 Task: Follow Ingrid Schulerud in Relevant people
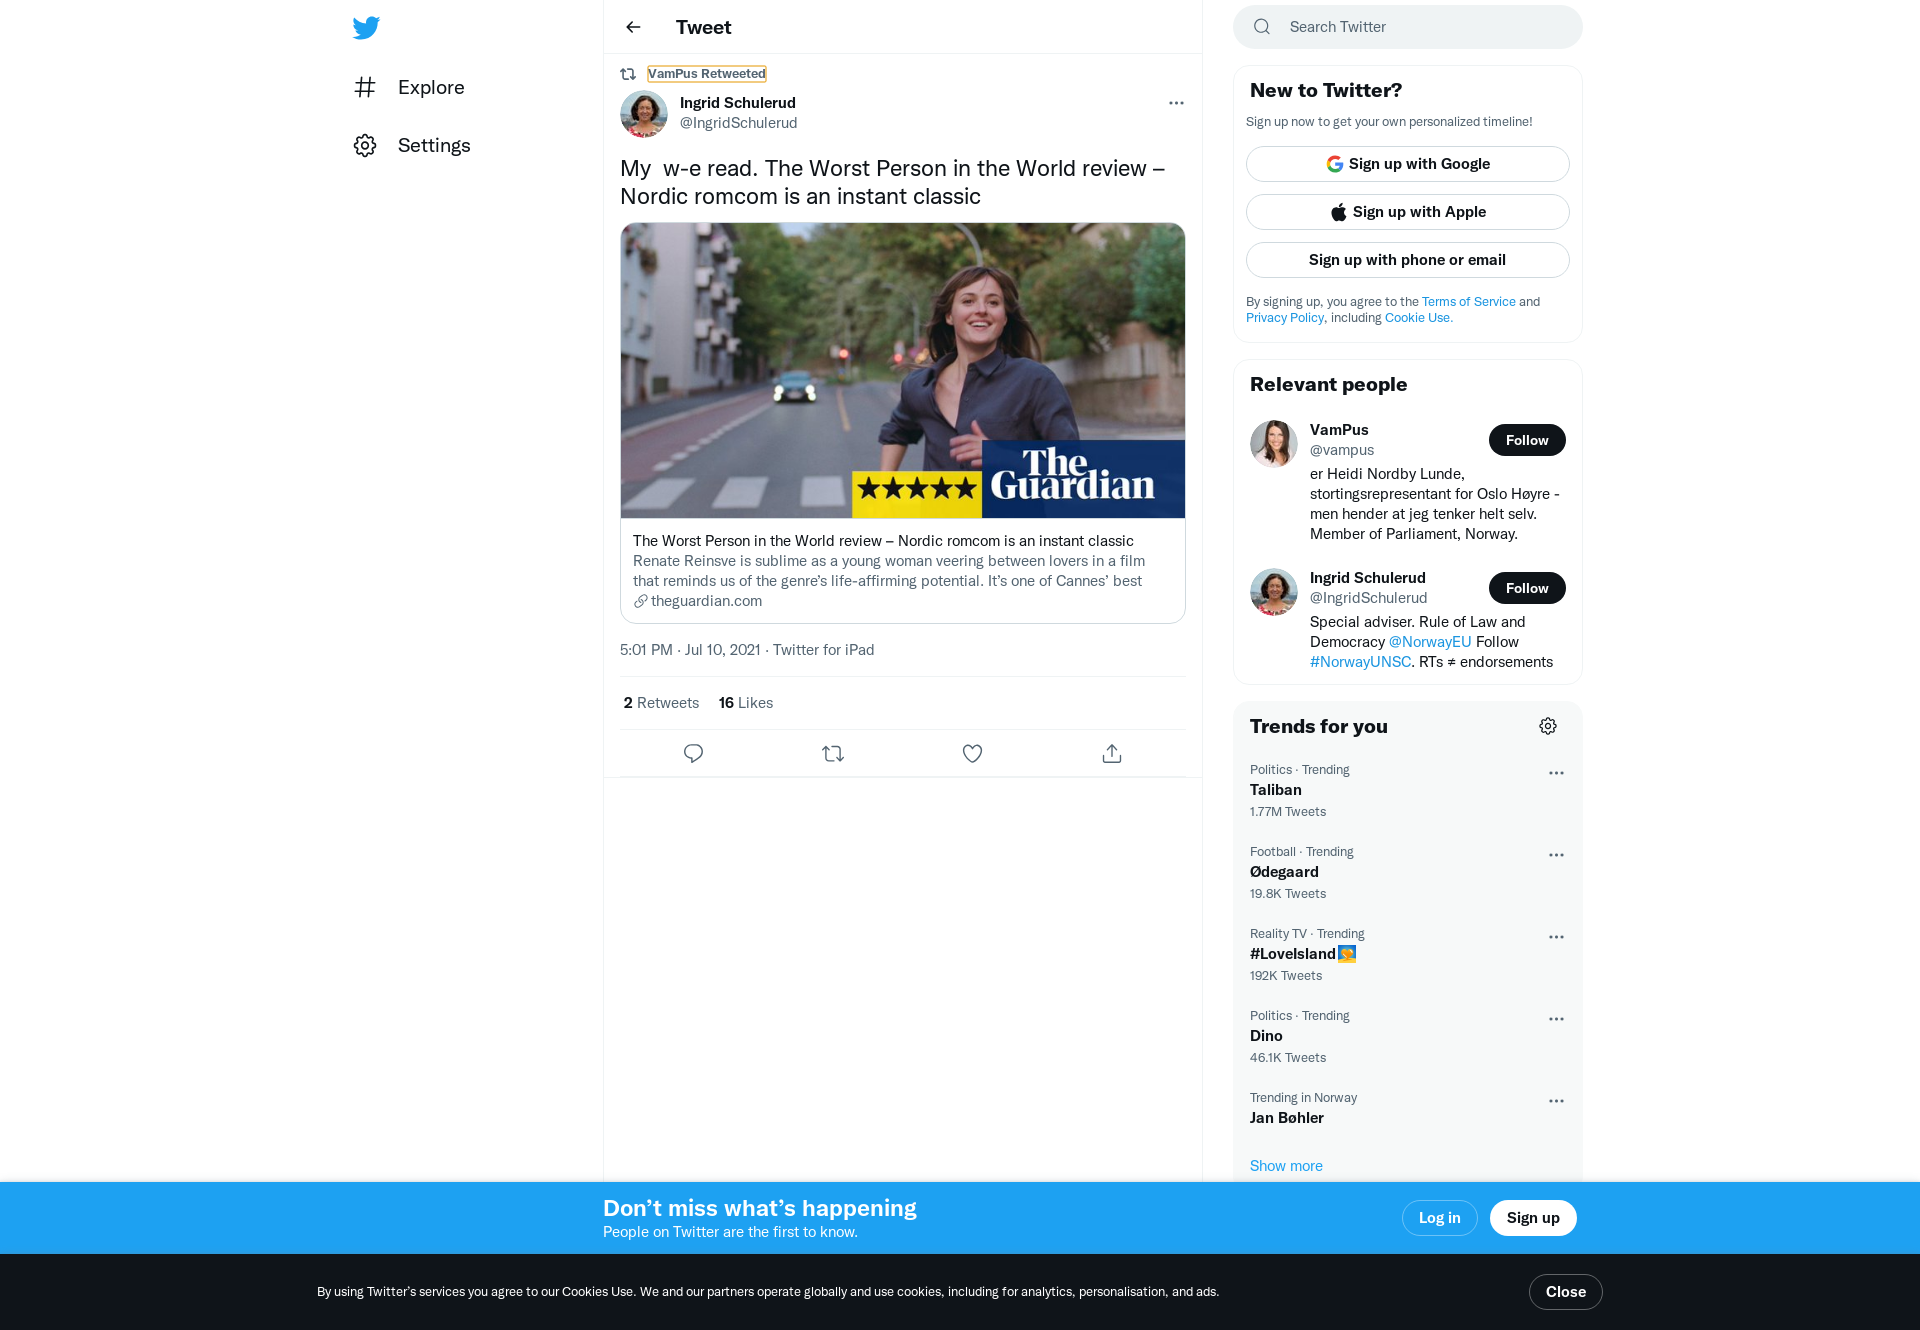(1527, 588)
